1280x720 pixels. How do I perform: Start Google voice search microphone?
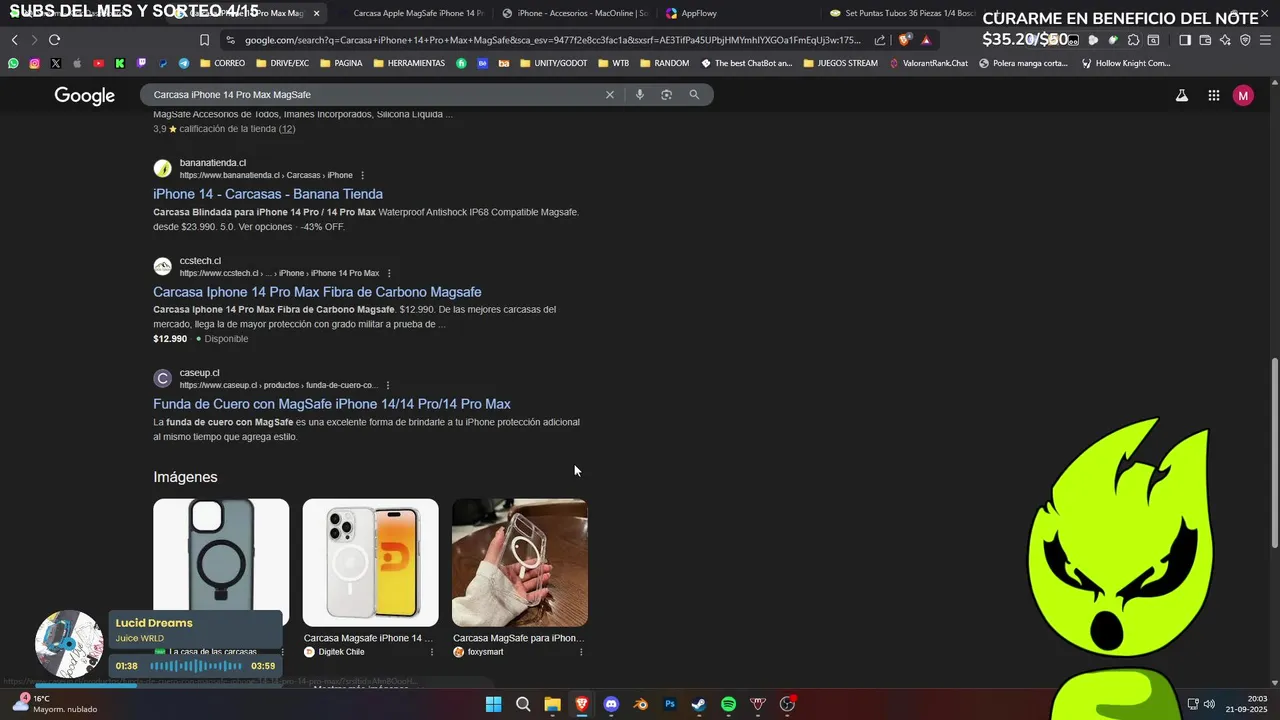click(x=640, y=94)
